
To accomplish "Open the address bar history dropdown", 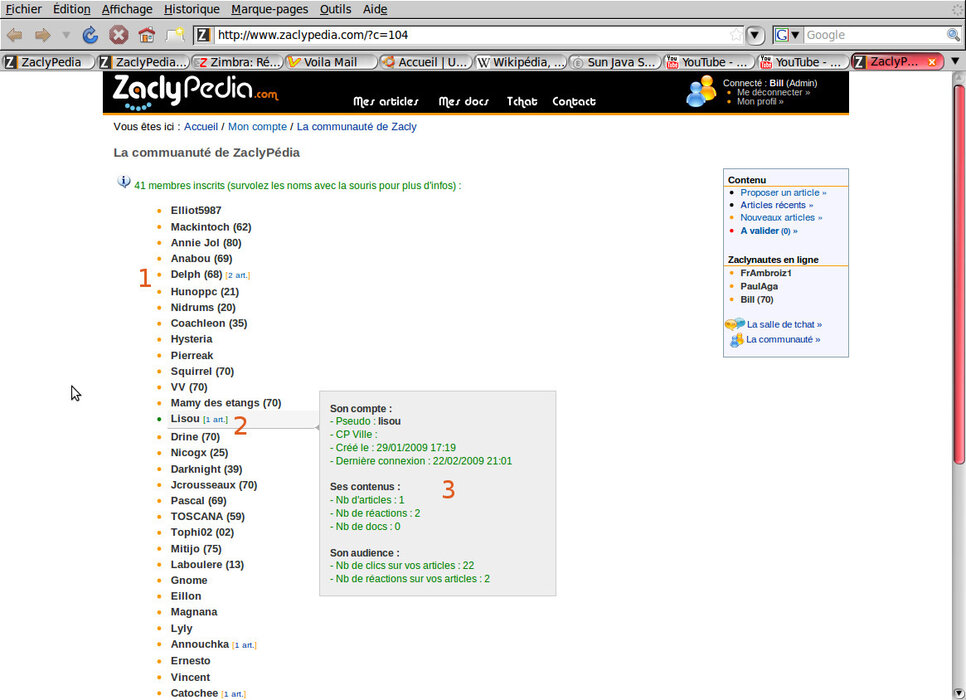I will tap(755, 35).
